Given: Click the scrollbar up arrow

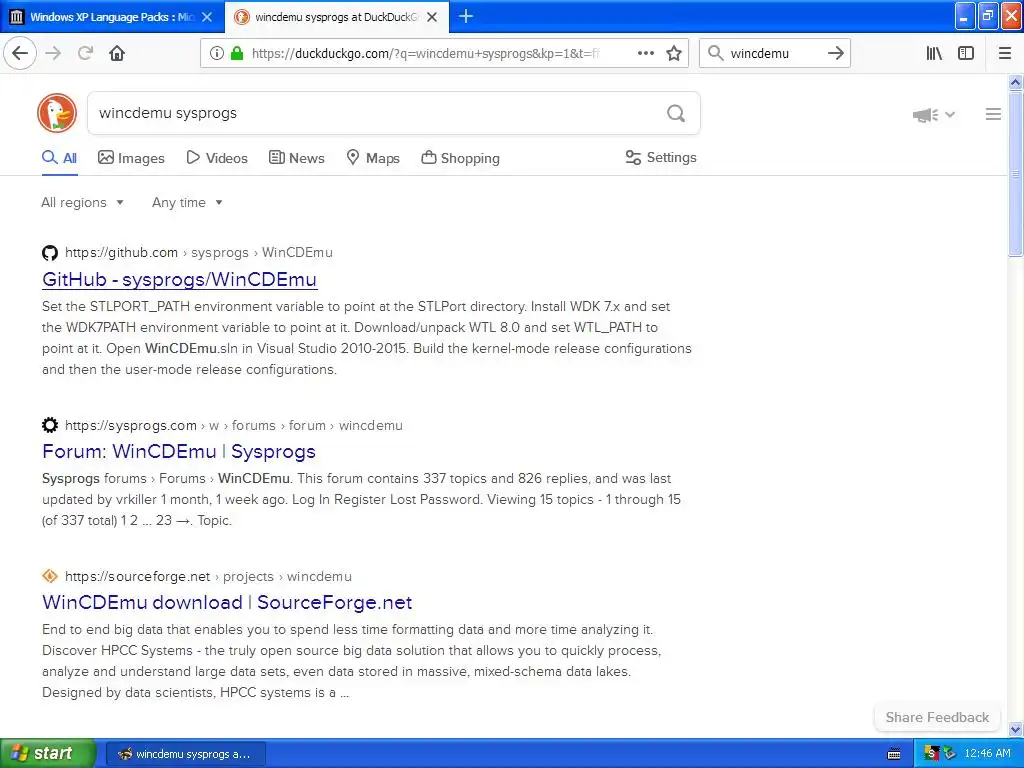Looking at the screenshot, I should [1015, 82].
